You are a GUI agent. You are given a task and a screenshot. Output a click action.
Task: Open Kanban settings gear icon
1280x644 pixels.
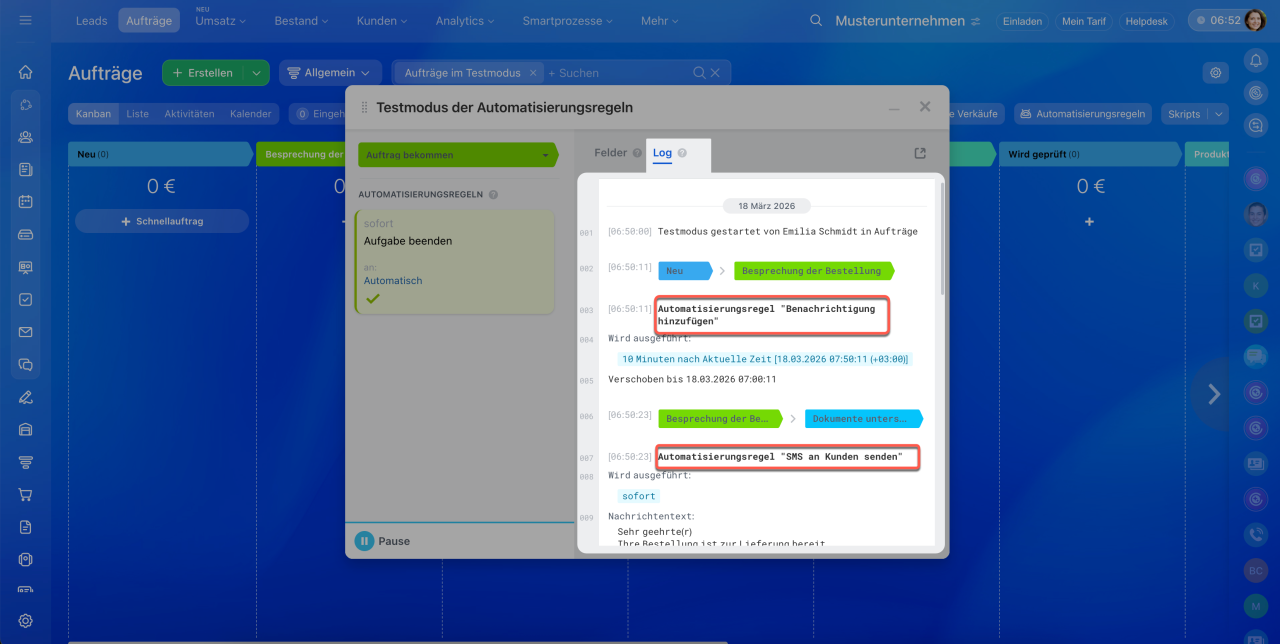[x=1216, y=72]
